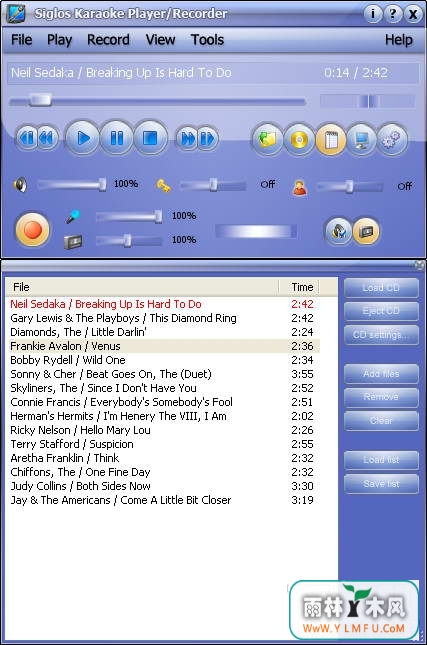Image resolution: width=427 pixels, height=645 pixels.
Task: Select Connie Francis / Everybody's Somebody's Fool
Action: (163, 402)
